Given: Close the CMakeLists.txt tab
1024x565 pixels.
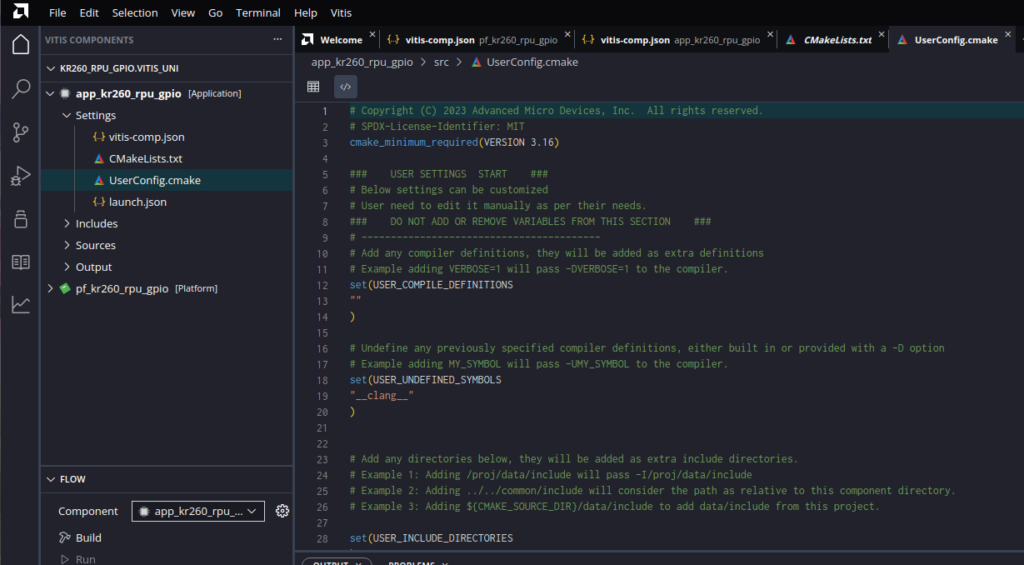Looking at the screenshot, I should [881, 34].
